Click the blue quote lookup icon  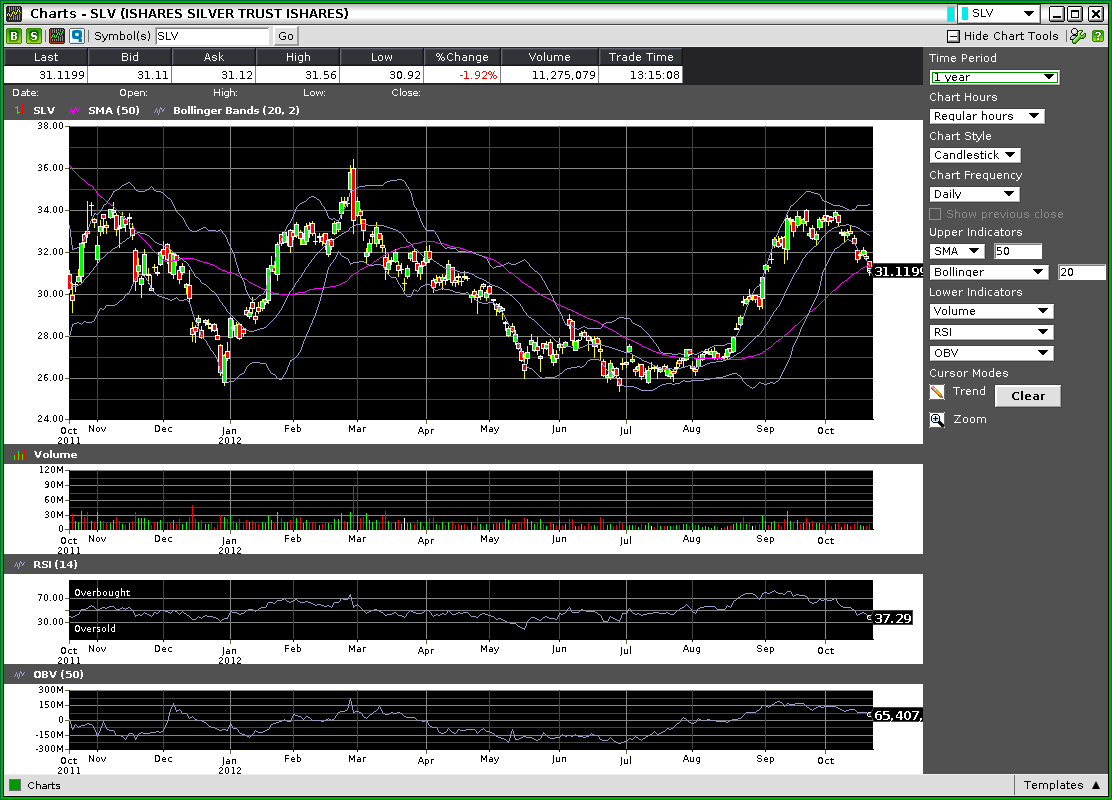point(76,36)
